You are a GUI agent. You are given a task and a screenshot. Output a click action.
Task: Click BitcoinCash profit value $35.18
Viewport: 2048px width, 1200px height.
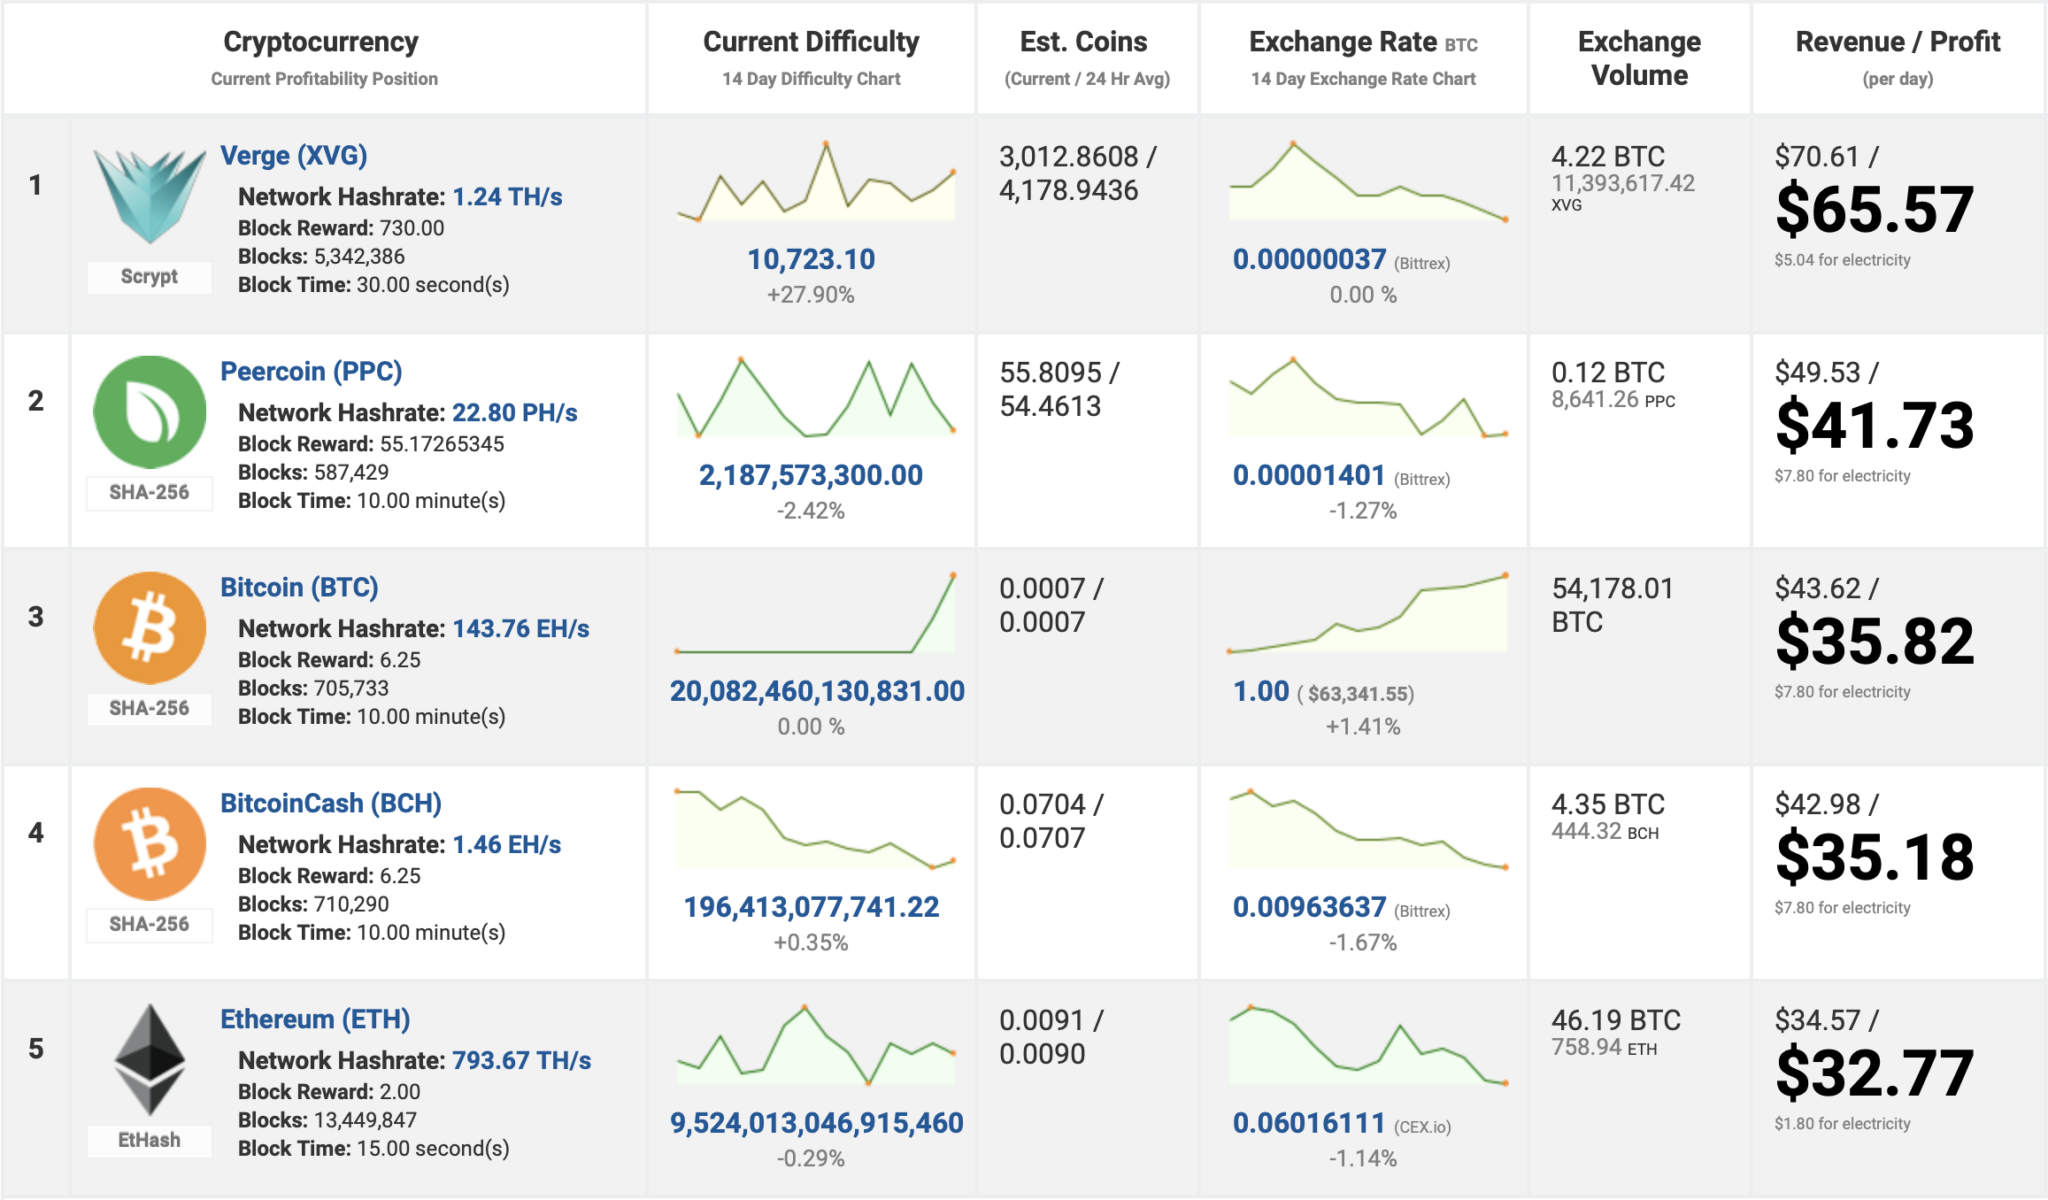[x=1875, y=858]
